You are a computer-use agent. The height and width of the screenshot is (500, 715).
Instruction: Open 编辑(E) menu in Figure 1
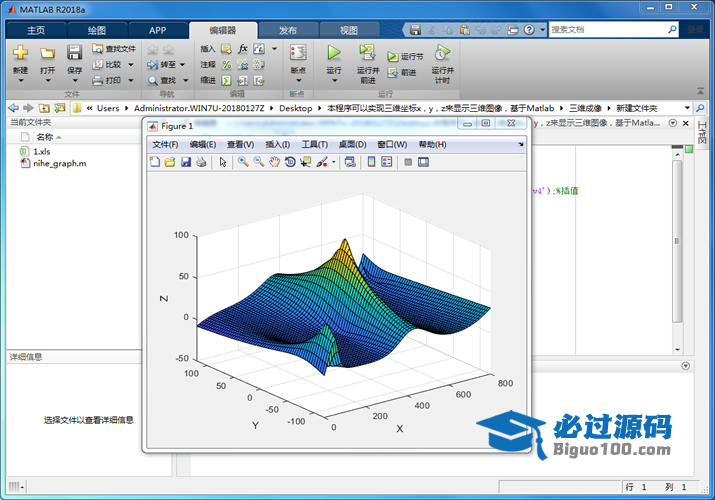tap(203, 144)
